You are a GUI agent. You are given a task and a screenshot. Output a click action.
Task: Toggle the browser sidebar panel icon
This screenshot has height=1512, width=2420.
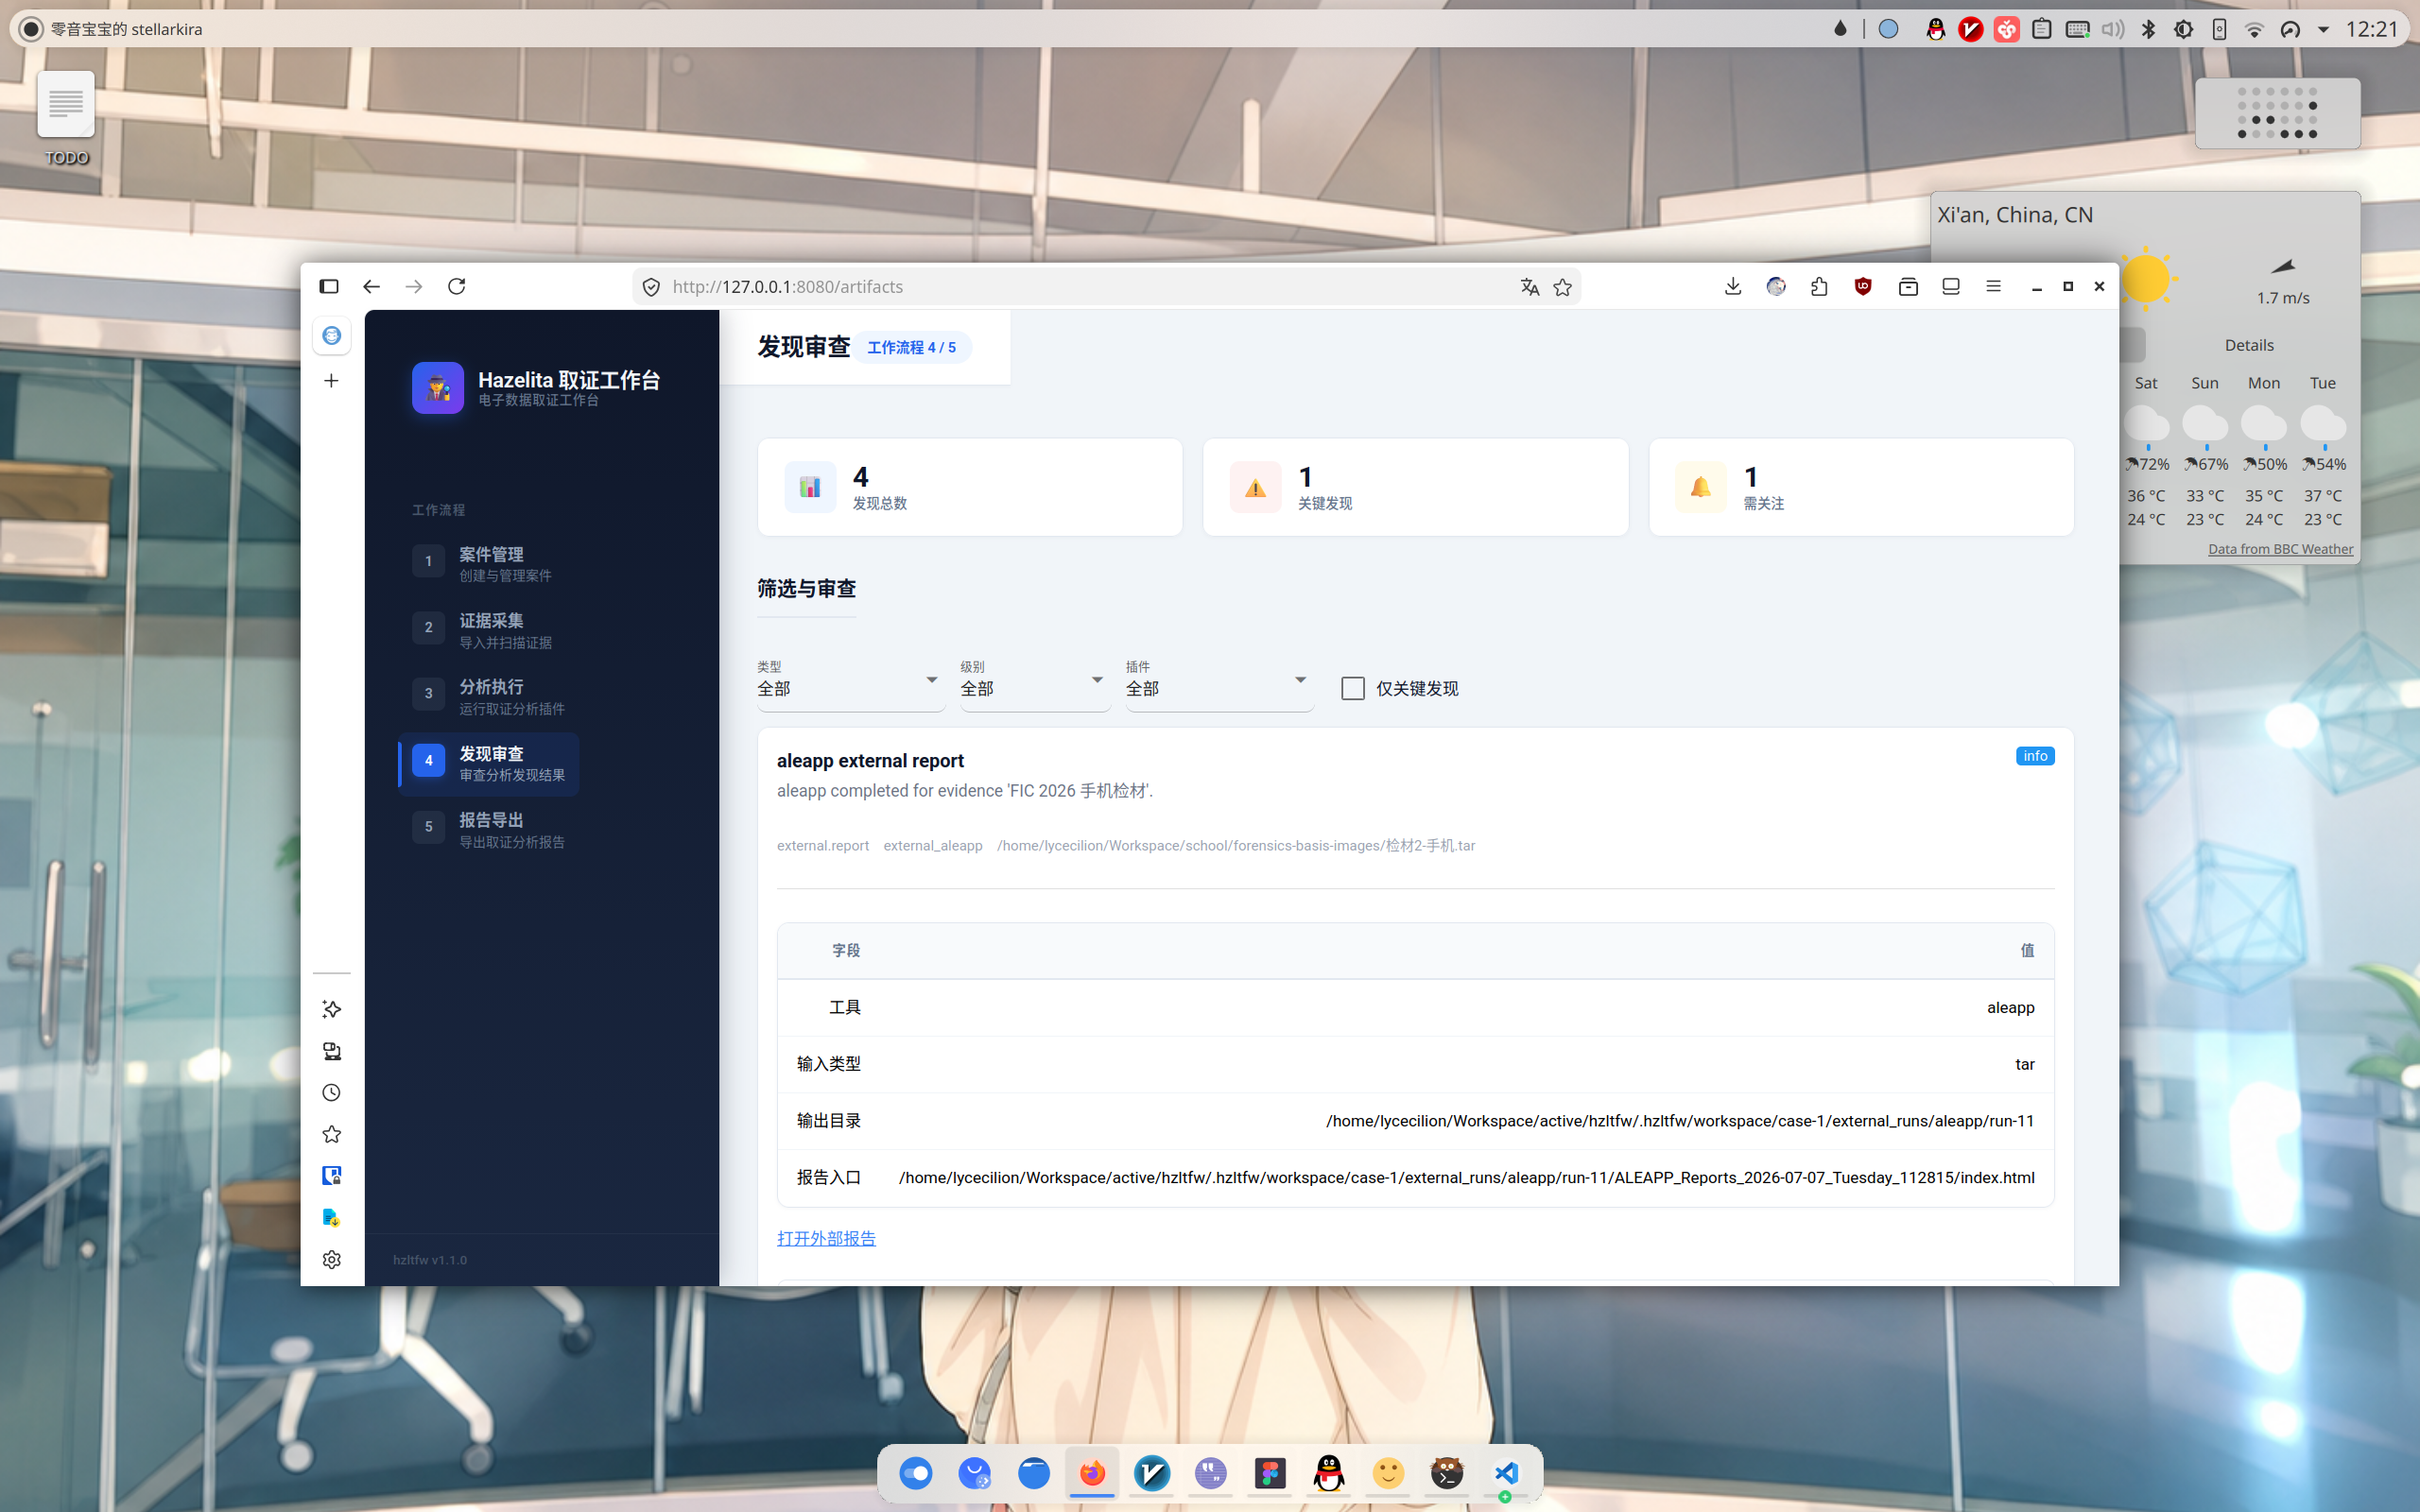tap(329, 287)
